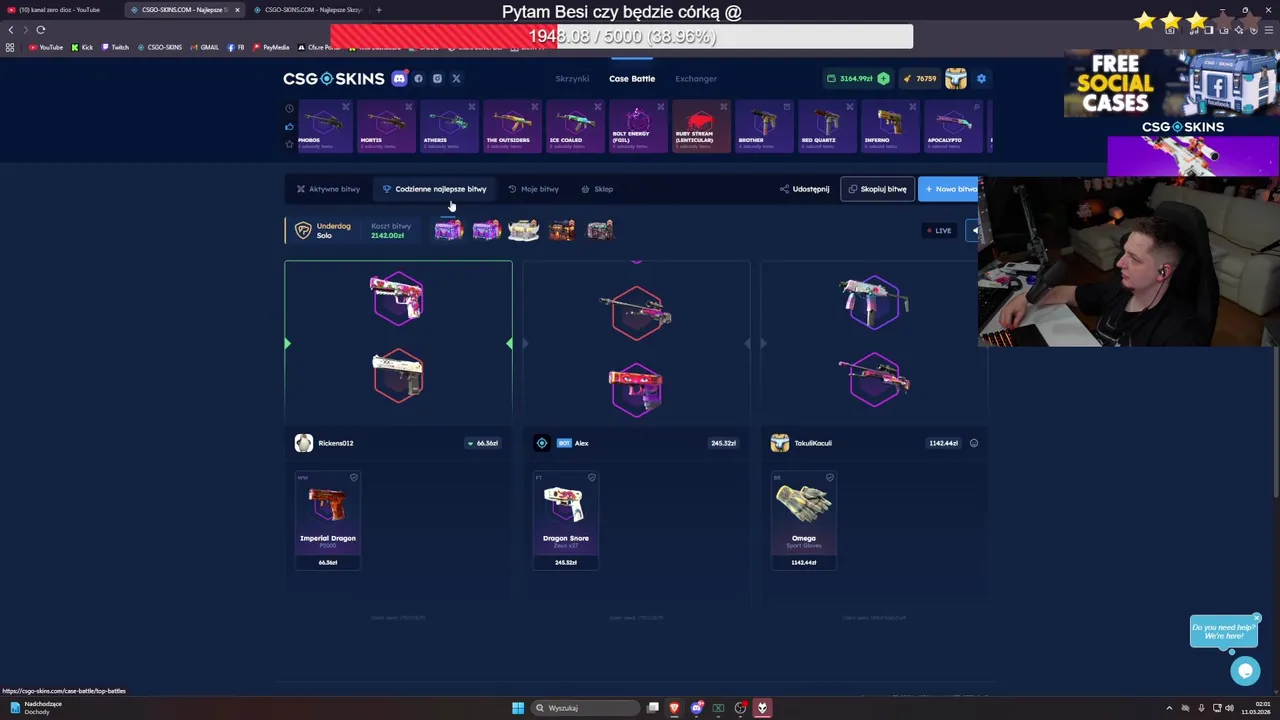Click the shield icon on the Dragon Snore card
The height and width of the screenshot is (720, 1280).
(592, 477)
